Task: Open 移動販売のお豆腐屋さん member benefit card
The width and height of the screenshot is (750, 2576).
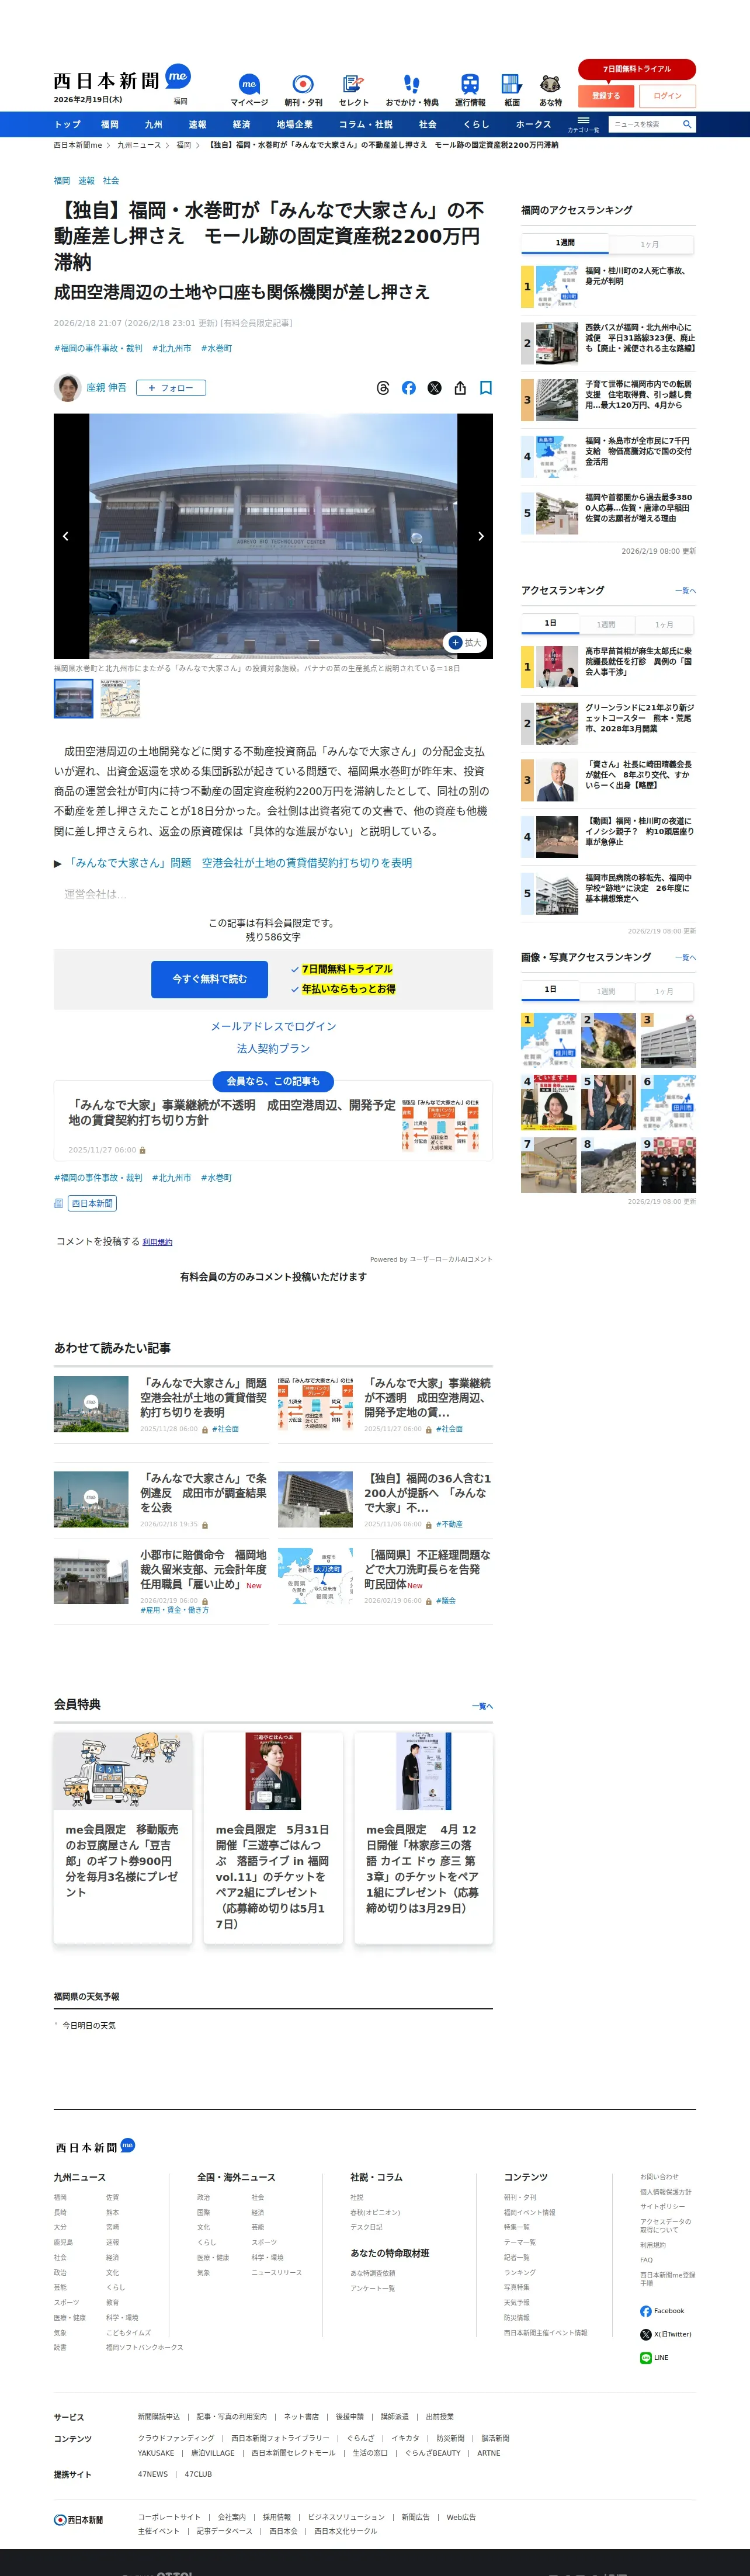Action: click(x=123, y=1837)
